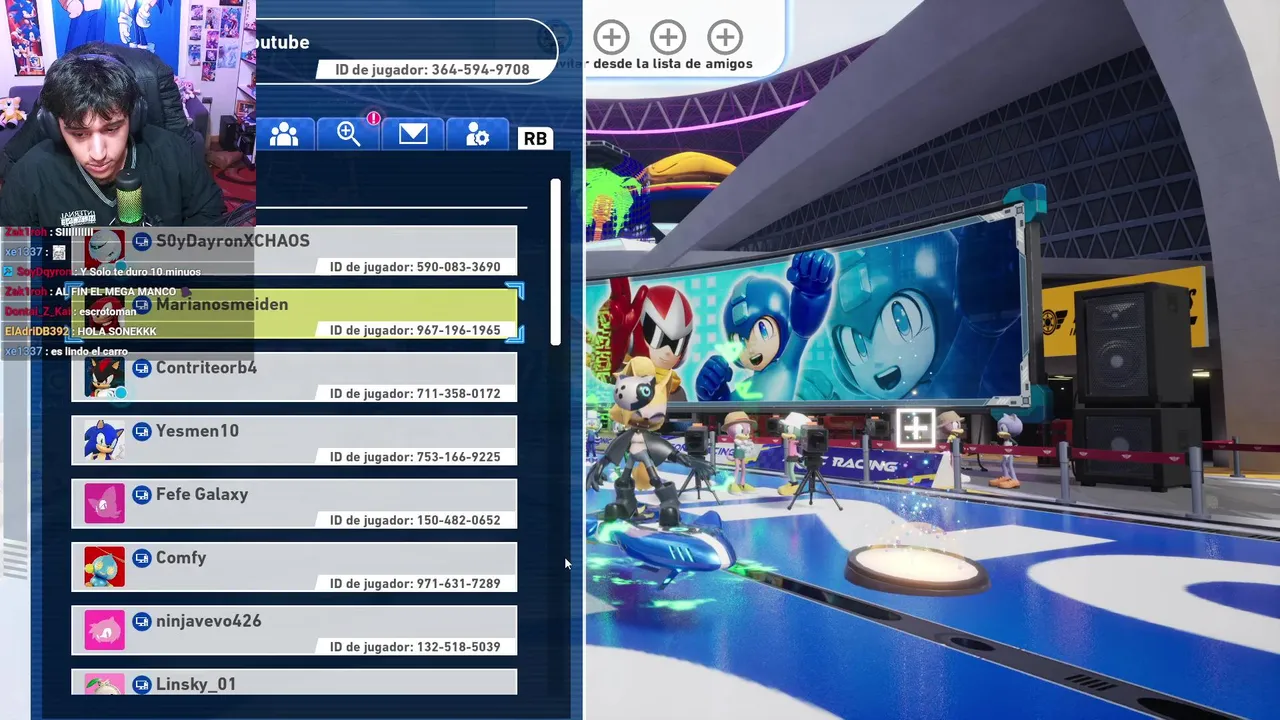Select friend Linsky_01

click(x=294, y=682)
